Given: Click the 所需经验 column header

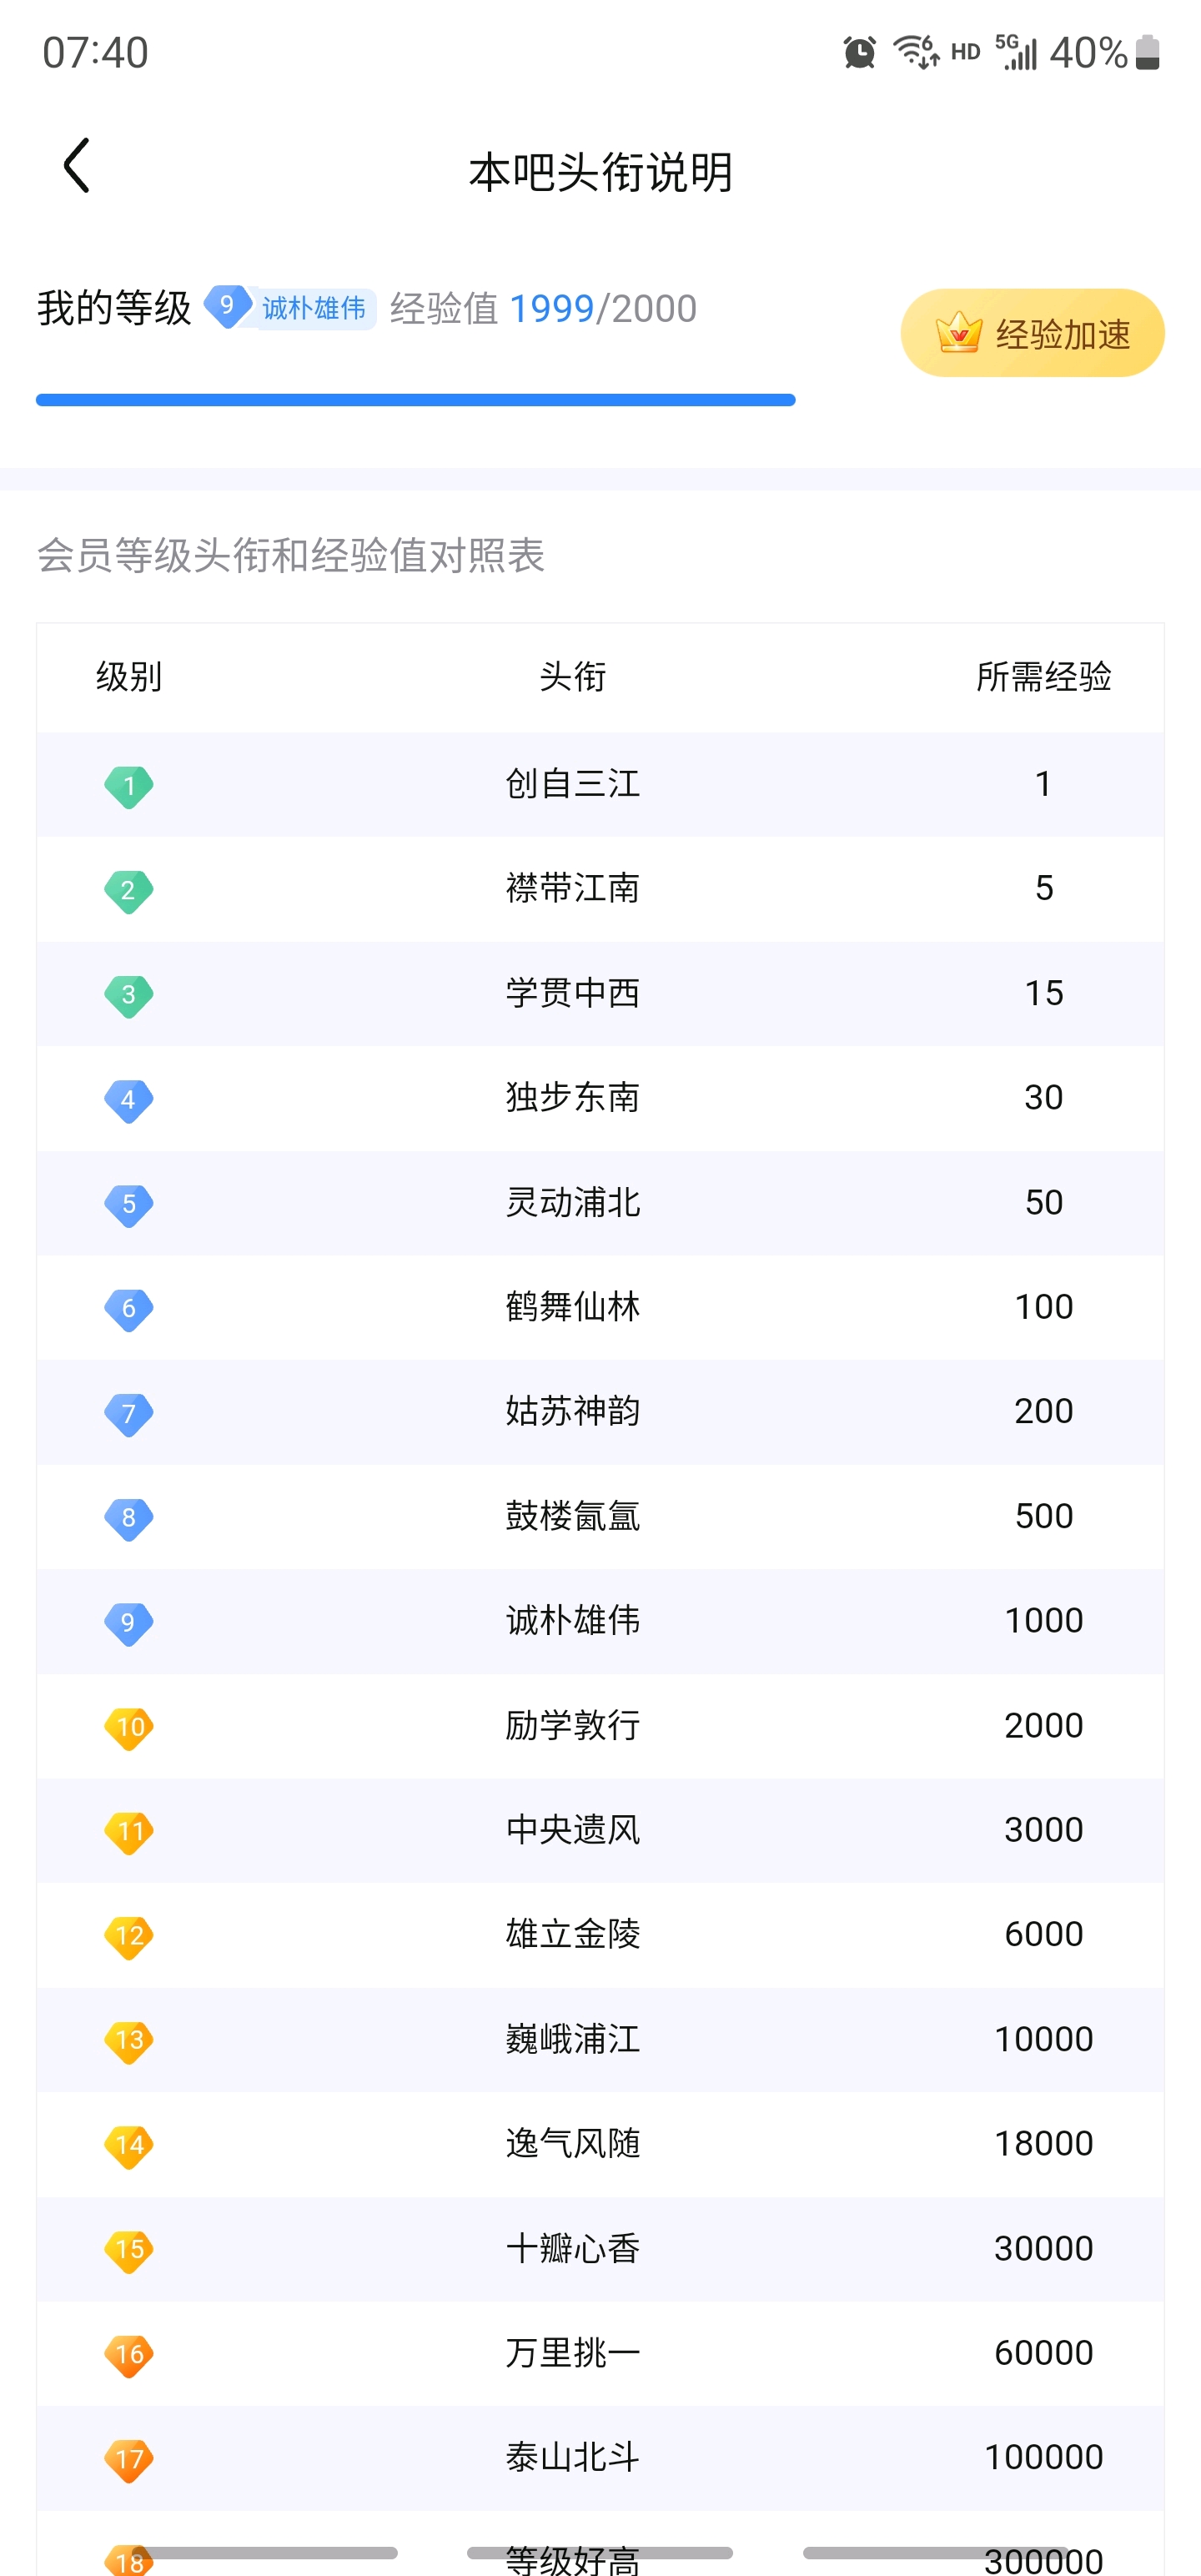Looking at the screenshot, I should pos(1043,677).
